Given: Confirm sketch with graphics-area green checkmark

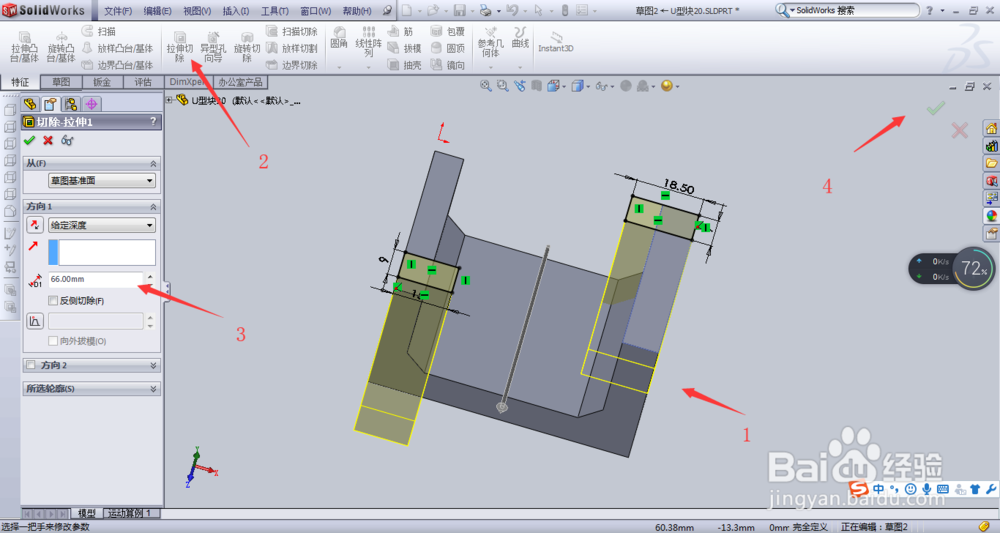Looking at the screenshot, I should tap(935, 108).
